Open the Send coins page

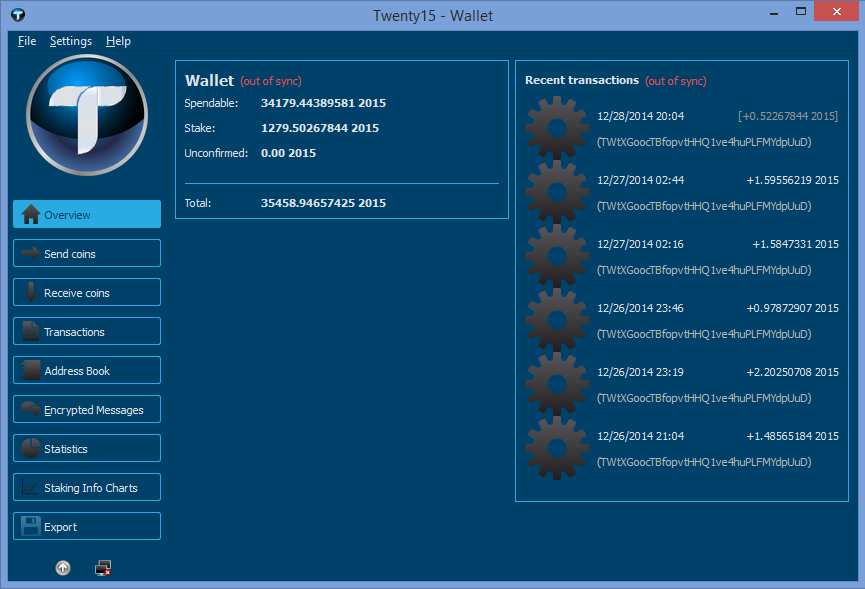coord(87,253)
